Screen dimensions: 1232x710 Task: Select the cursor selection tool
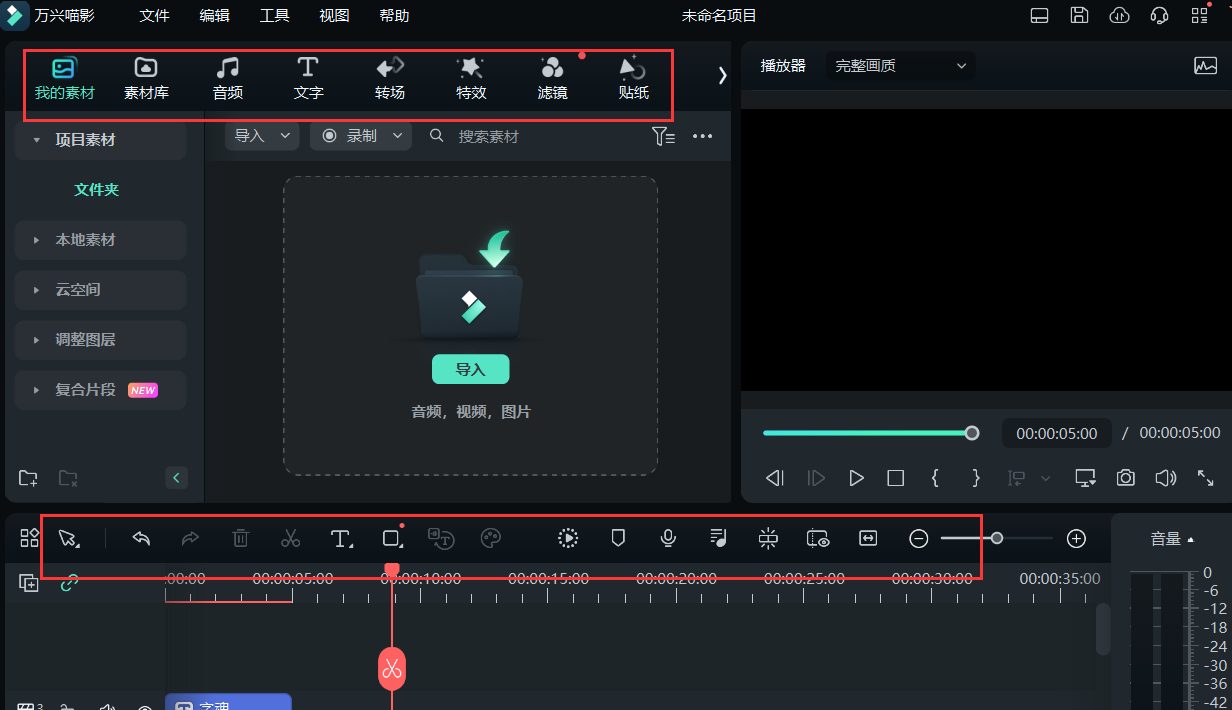66,538
